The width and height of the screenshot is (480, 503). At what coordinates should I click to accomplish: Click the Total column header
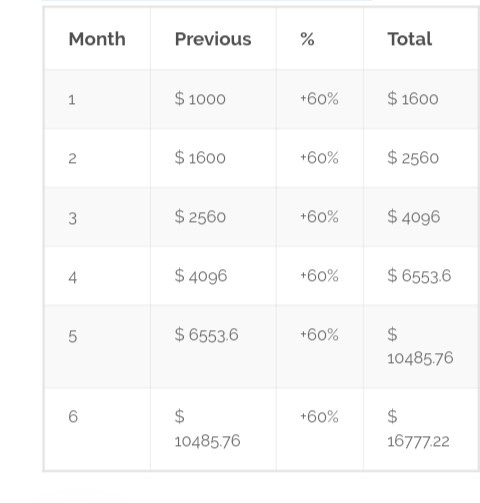tap(410, 39)
